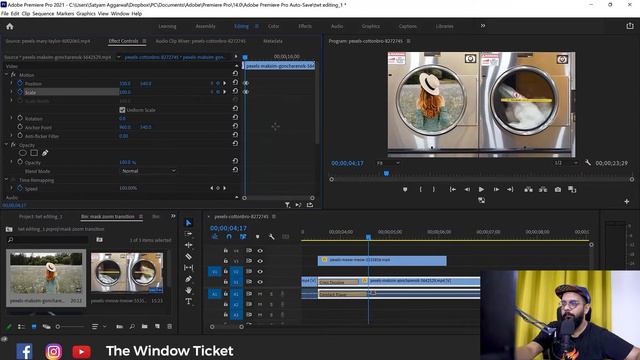Create 4-point polygon mask under Opacity
This screenshot has height=360, width=640.
(x=34, y=153)
